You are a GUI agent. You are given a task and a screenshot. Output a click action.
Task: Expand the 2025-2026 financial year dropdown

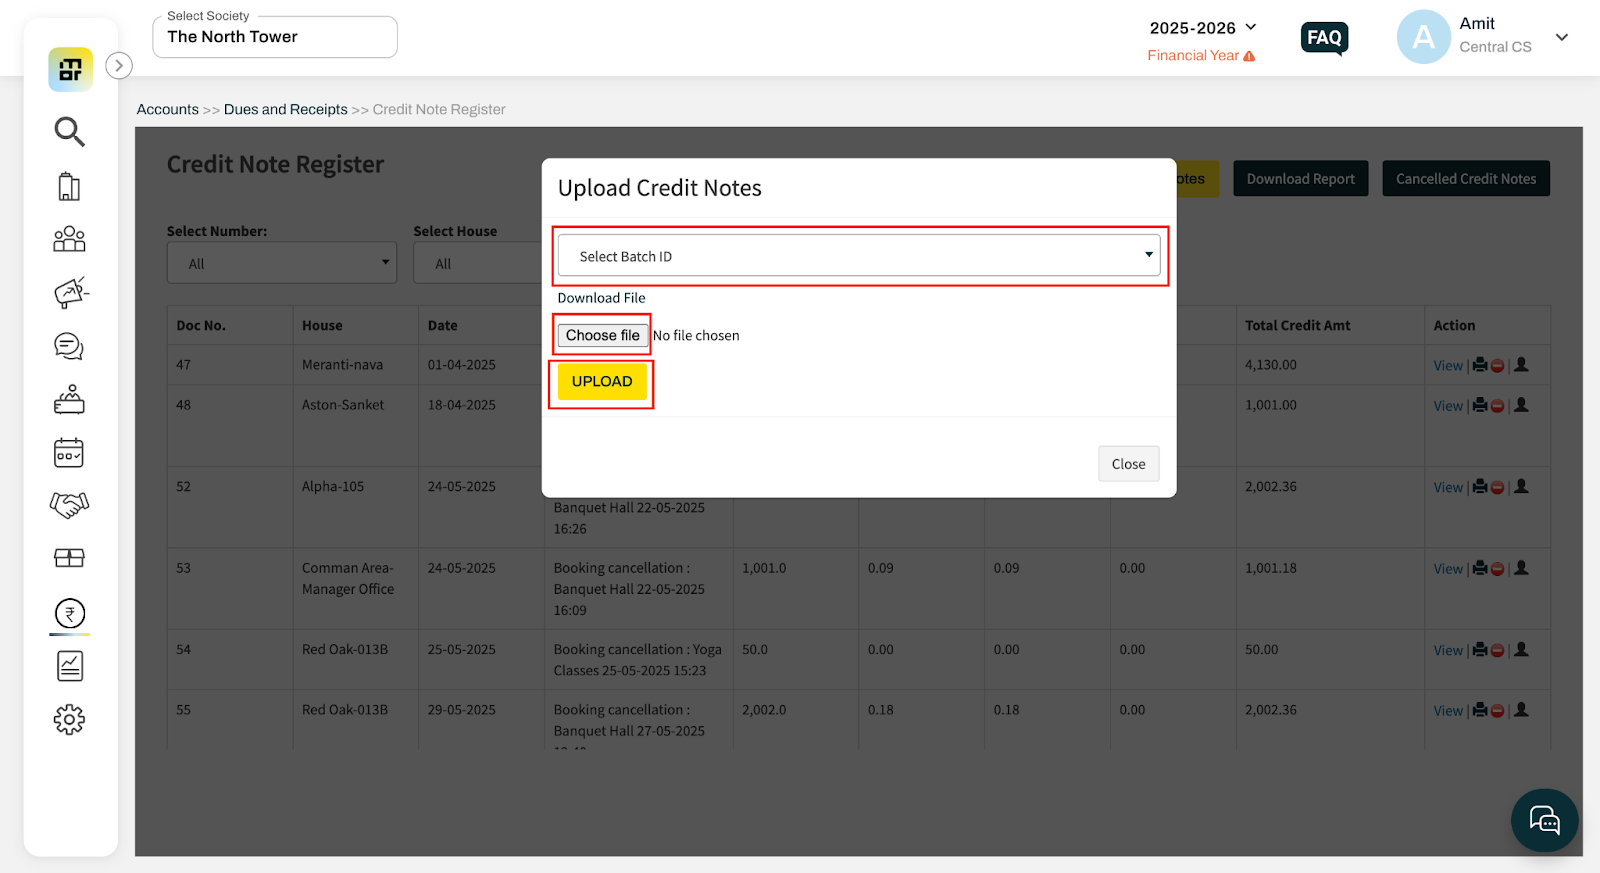1202,28
